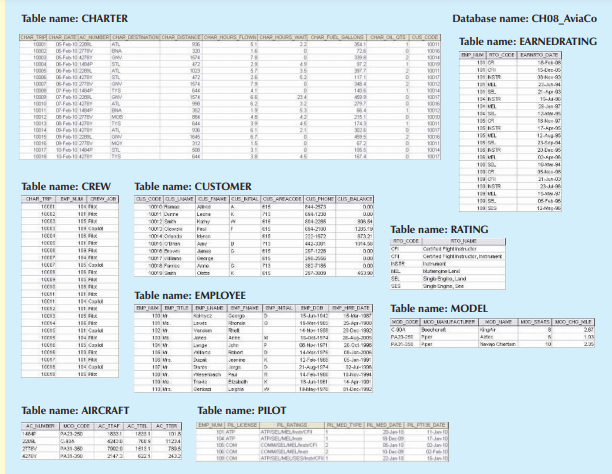
Task: Select the MOD_SEATS column header
Action: (535, 322)
